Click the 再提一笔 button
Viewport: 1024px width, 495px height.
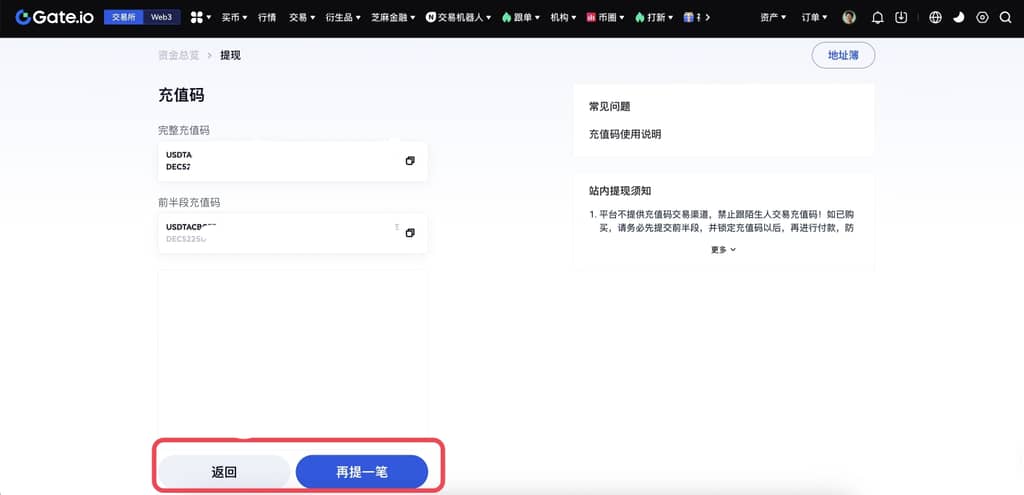[361, 472]
